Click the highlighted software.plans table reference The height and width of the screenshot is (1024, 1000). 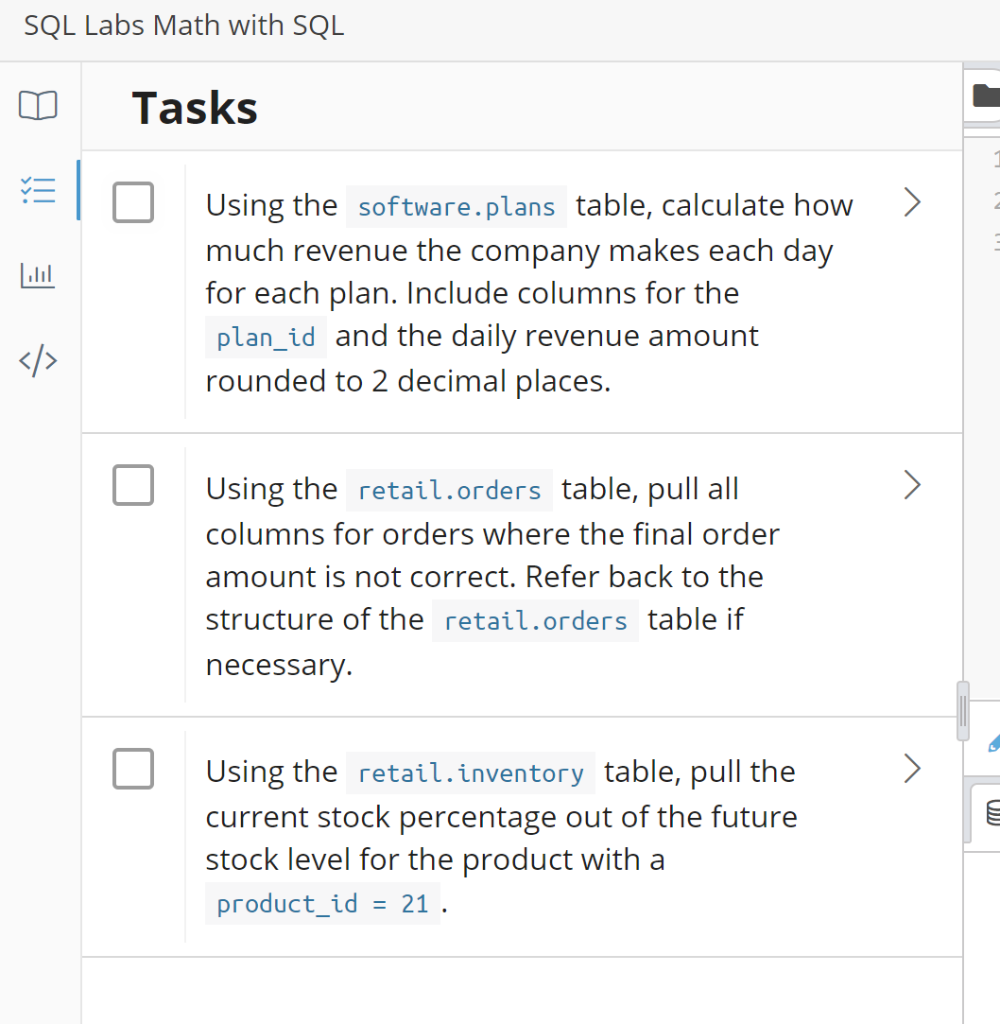(x=456, y=206)
